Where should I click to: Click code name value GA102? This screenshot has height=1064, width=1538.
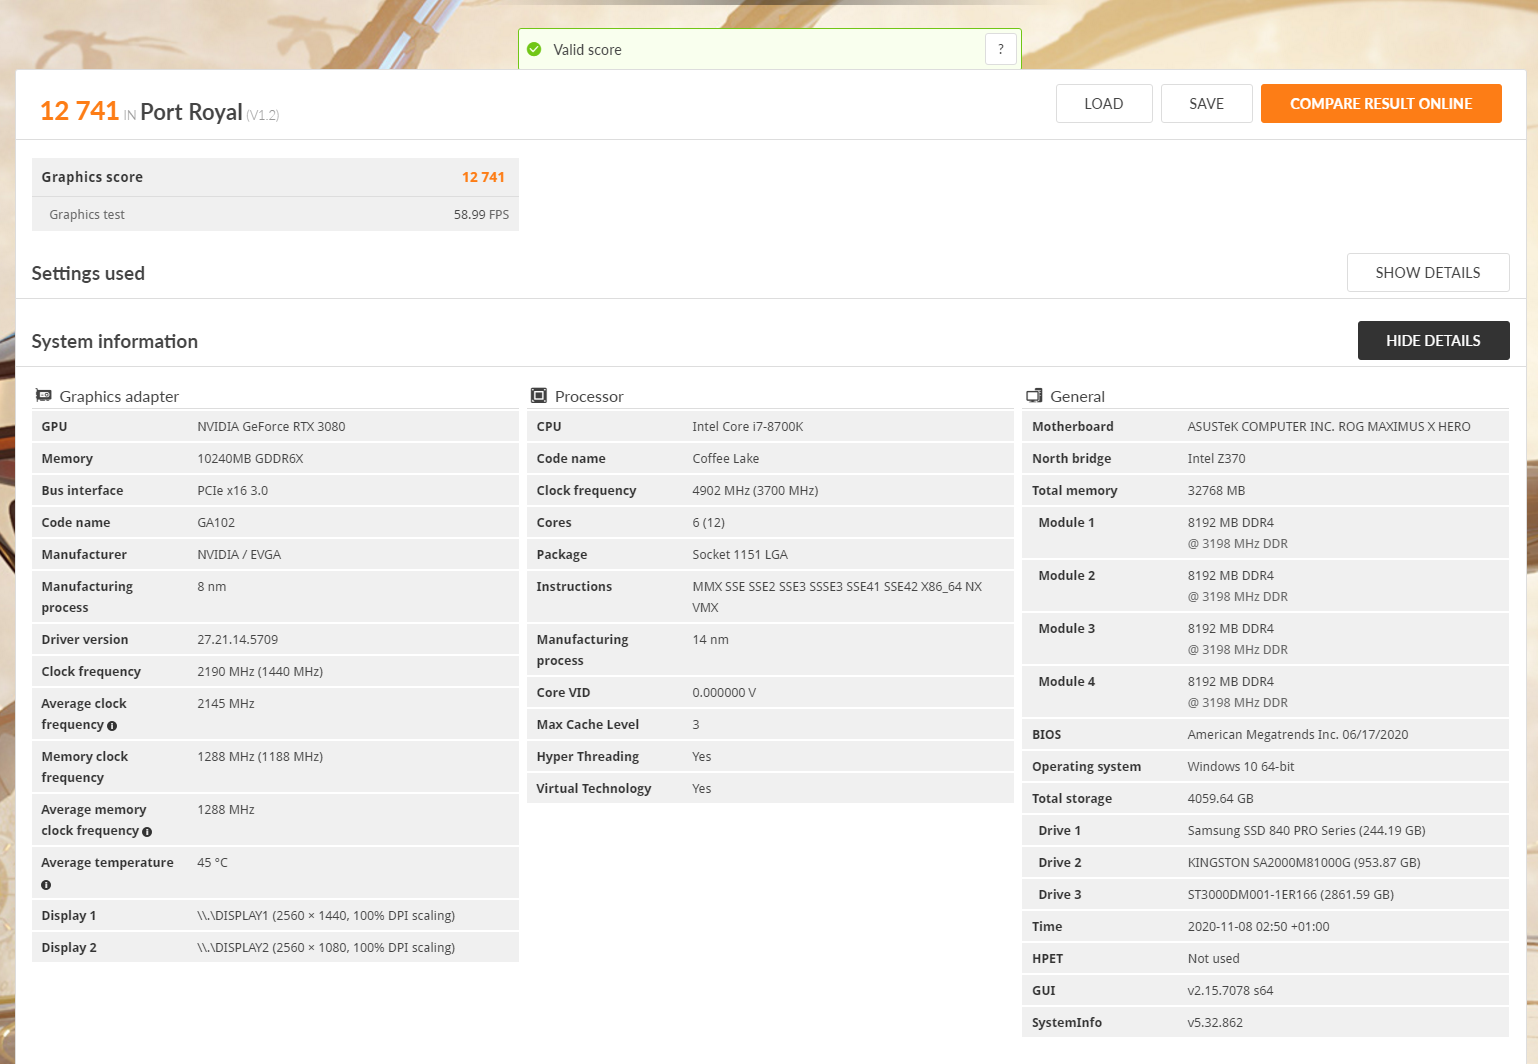pyautogui.click(x=216, y=522)
